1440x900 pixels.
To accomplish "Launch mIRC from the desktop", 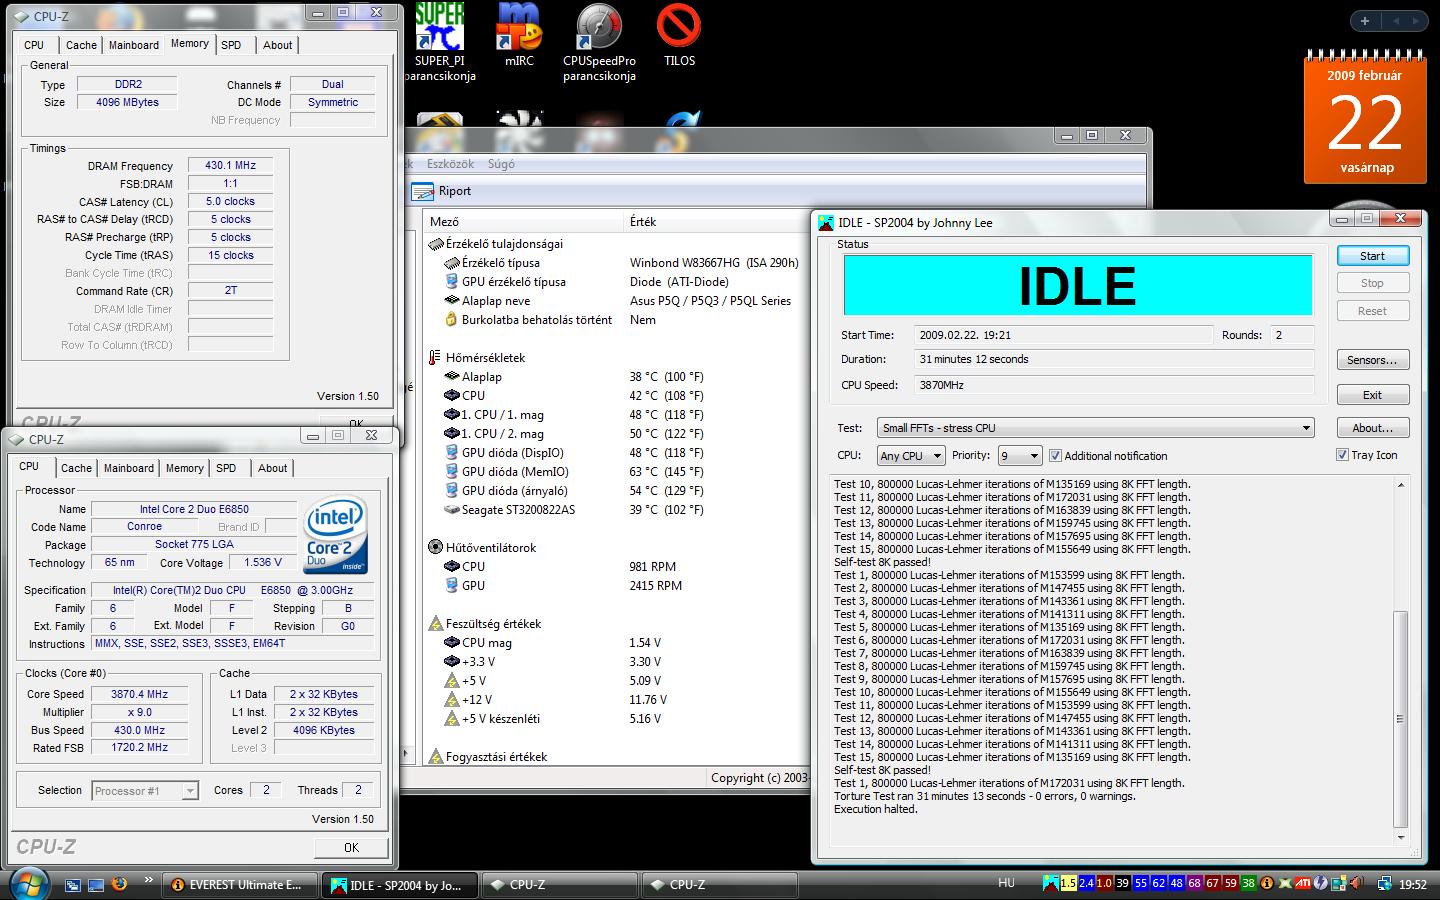I will (x=519, y=35).
